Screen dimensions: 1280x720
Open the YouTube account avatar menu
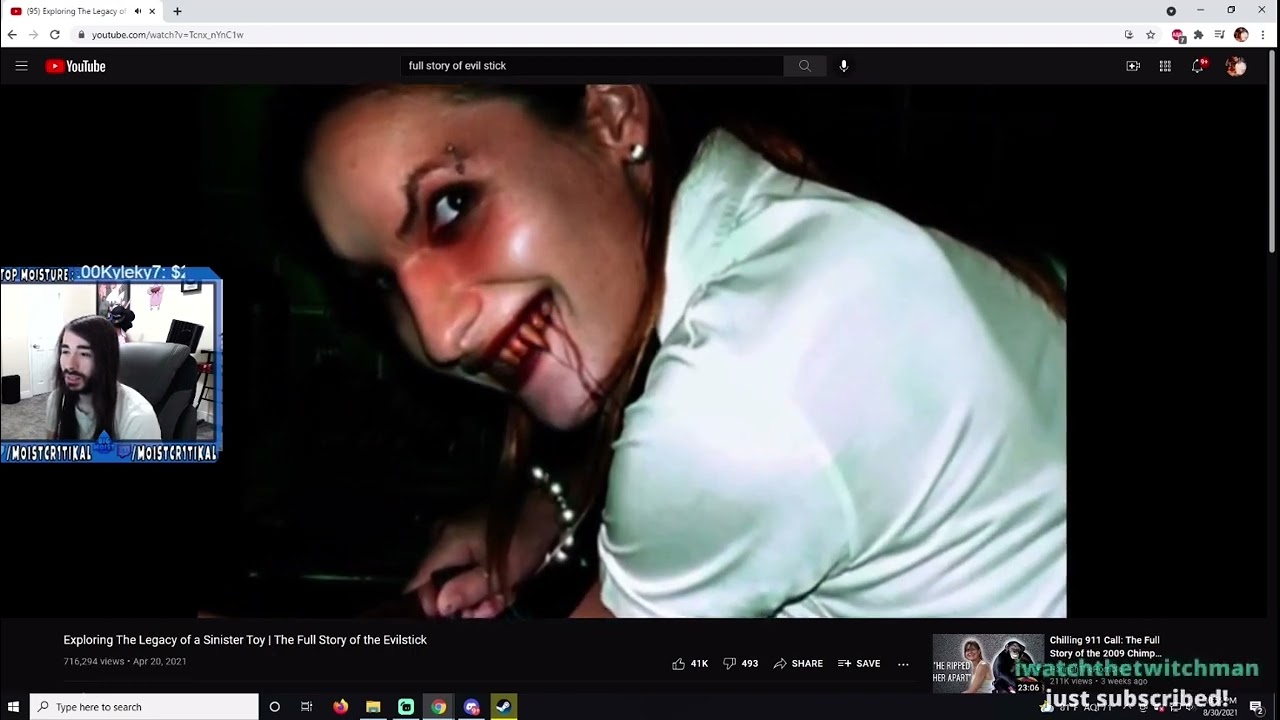(x=1236, y=66)
